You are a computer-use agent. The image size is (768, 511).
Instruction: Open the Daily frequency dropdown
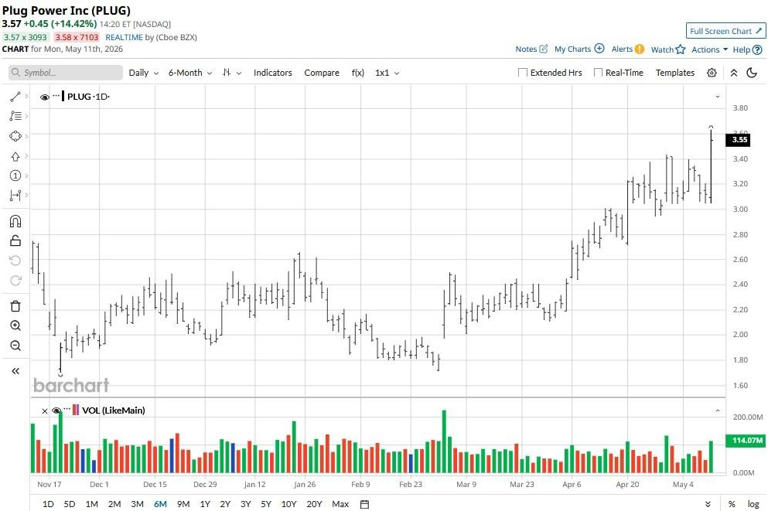144,73
